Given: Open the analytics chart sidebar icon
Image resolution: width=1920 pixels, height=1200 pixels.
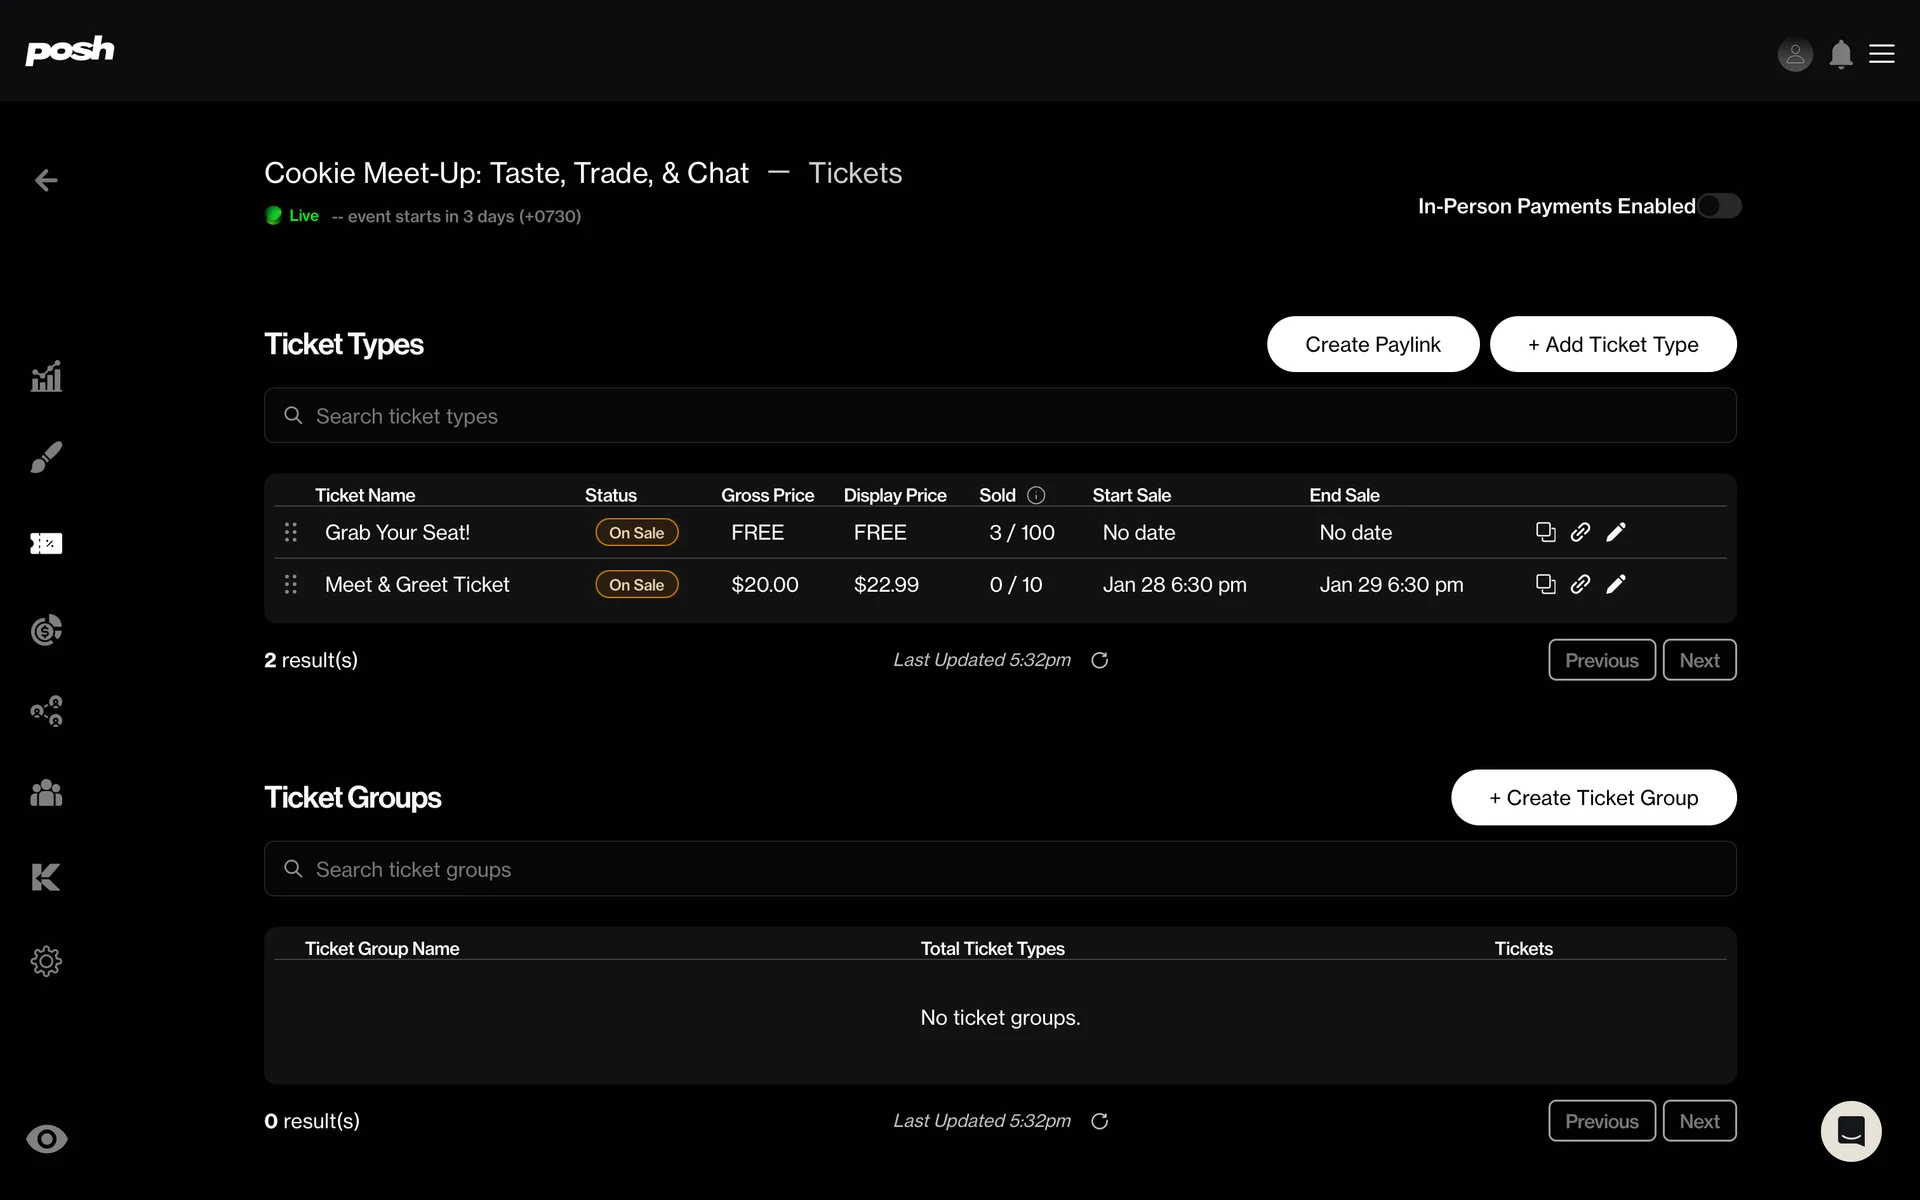Looking at the screenshot, I should (46, 377).
